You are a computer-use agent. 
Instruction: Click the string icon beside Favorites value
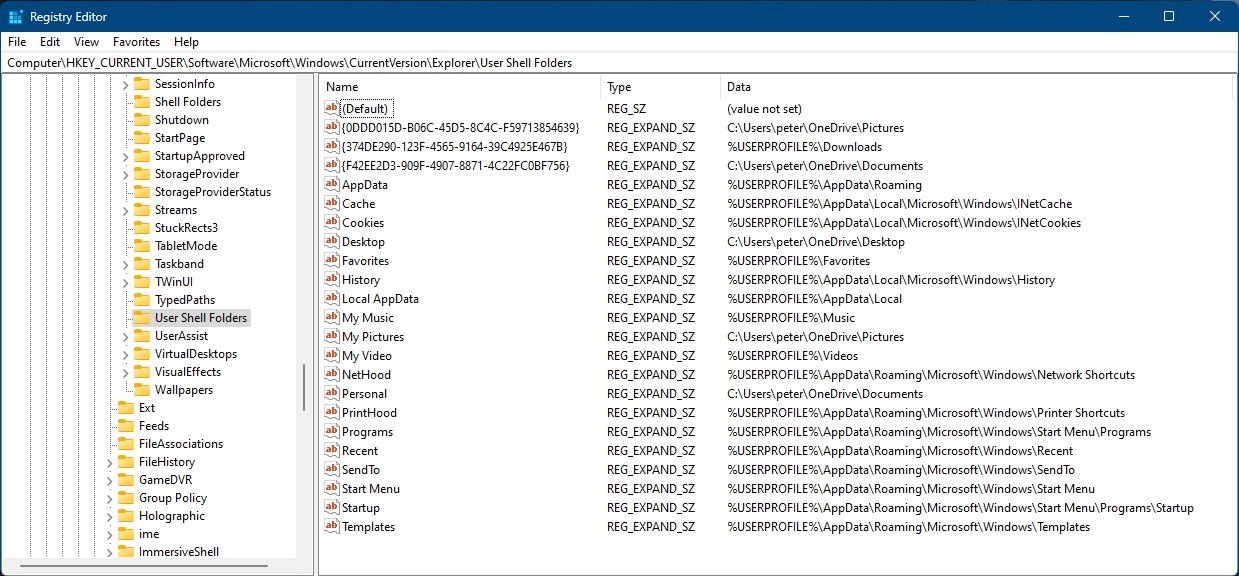332,260
